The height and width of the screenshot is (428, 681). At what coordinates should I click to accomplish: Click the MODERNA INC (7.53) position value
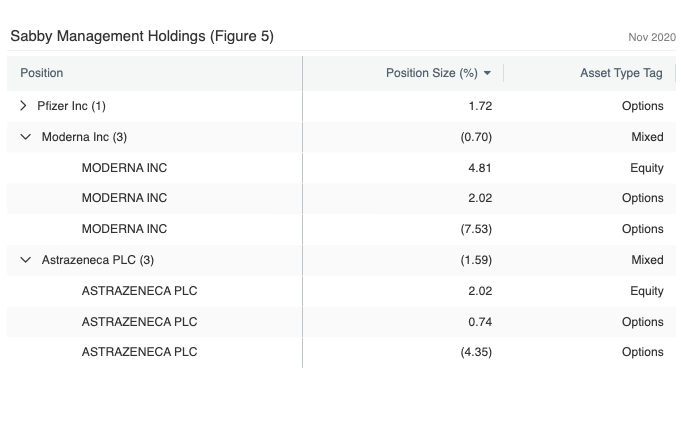pos(475,229)
